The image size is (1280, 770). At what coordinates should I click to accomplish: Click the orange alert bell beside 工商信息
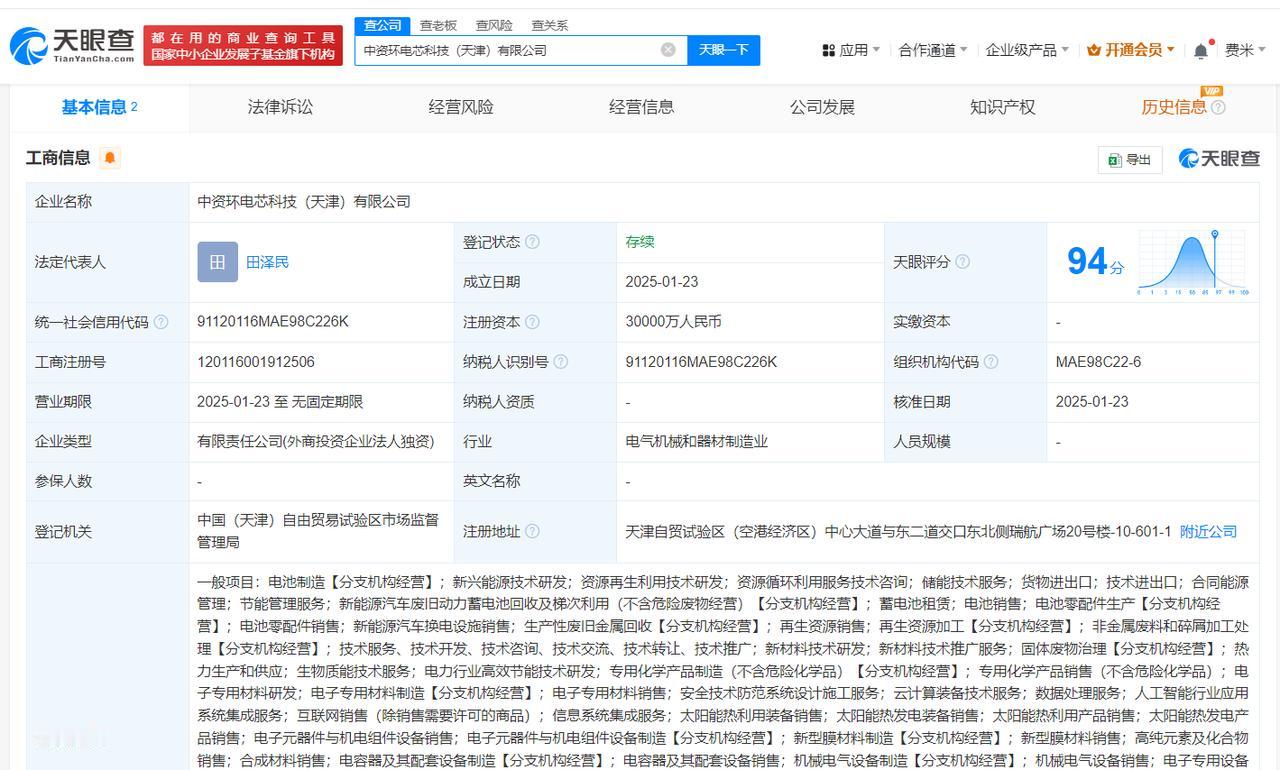pyautogui.click(x=110, y=158)
